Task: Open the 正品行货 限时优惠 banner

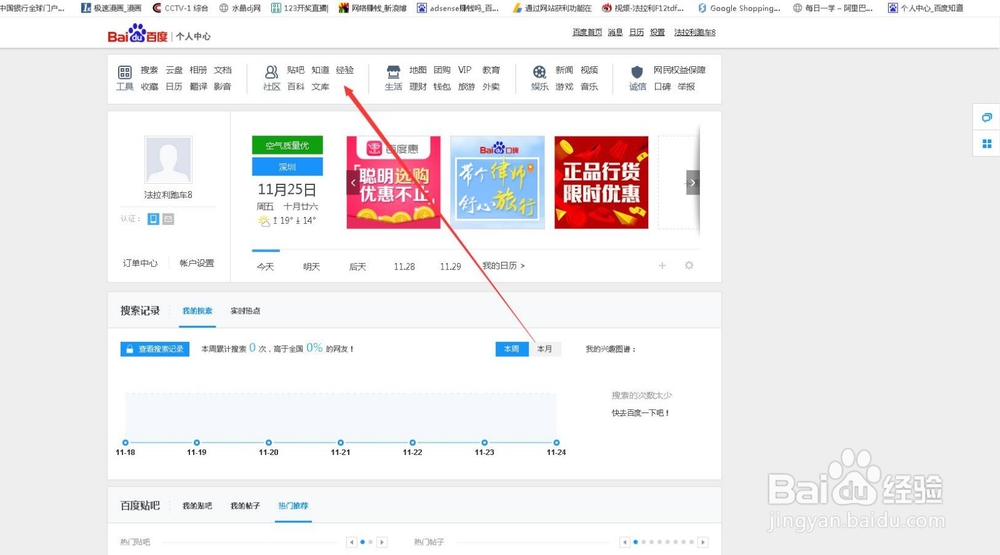Action: coord(601,182)
